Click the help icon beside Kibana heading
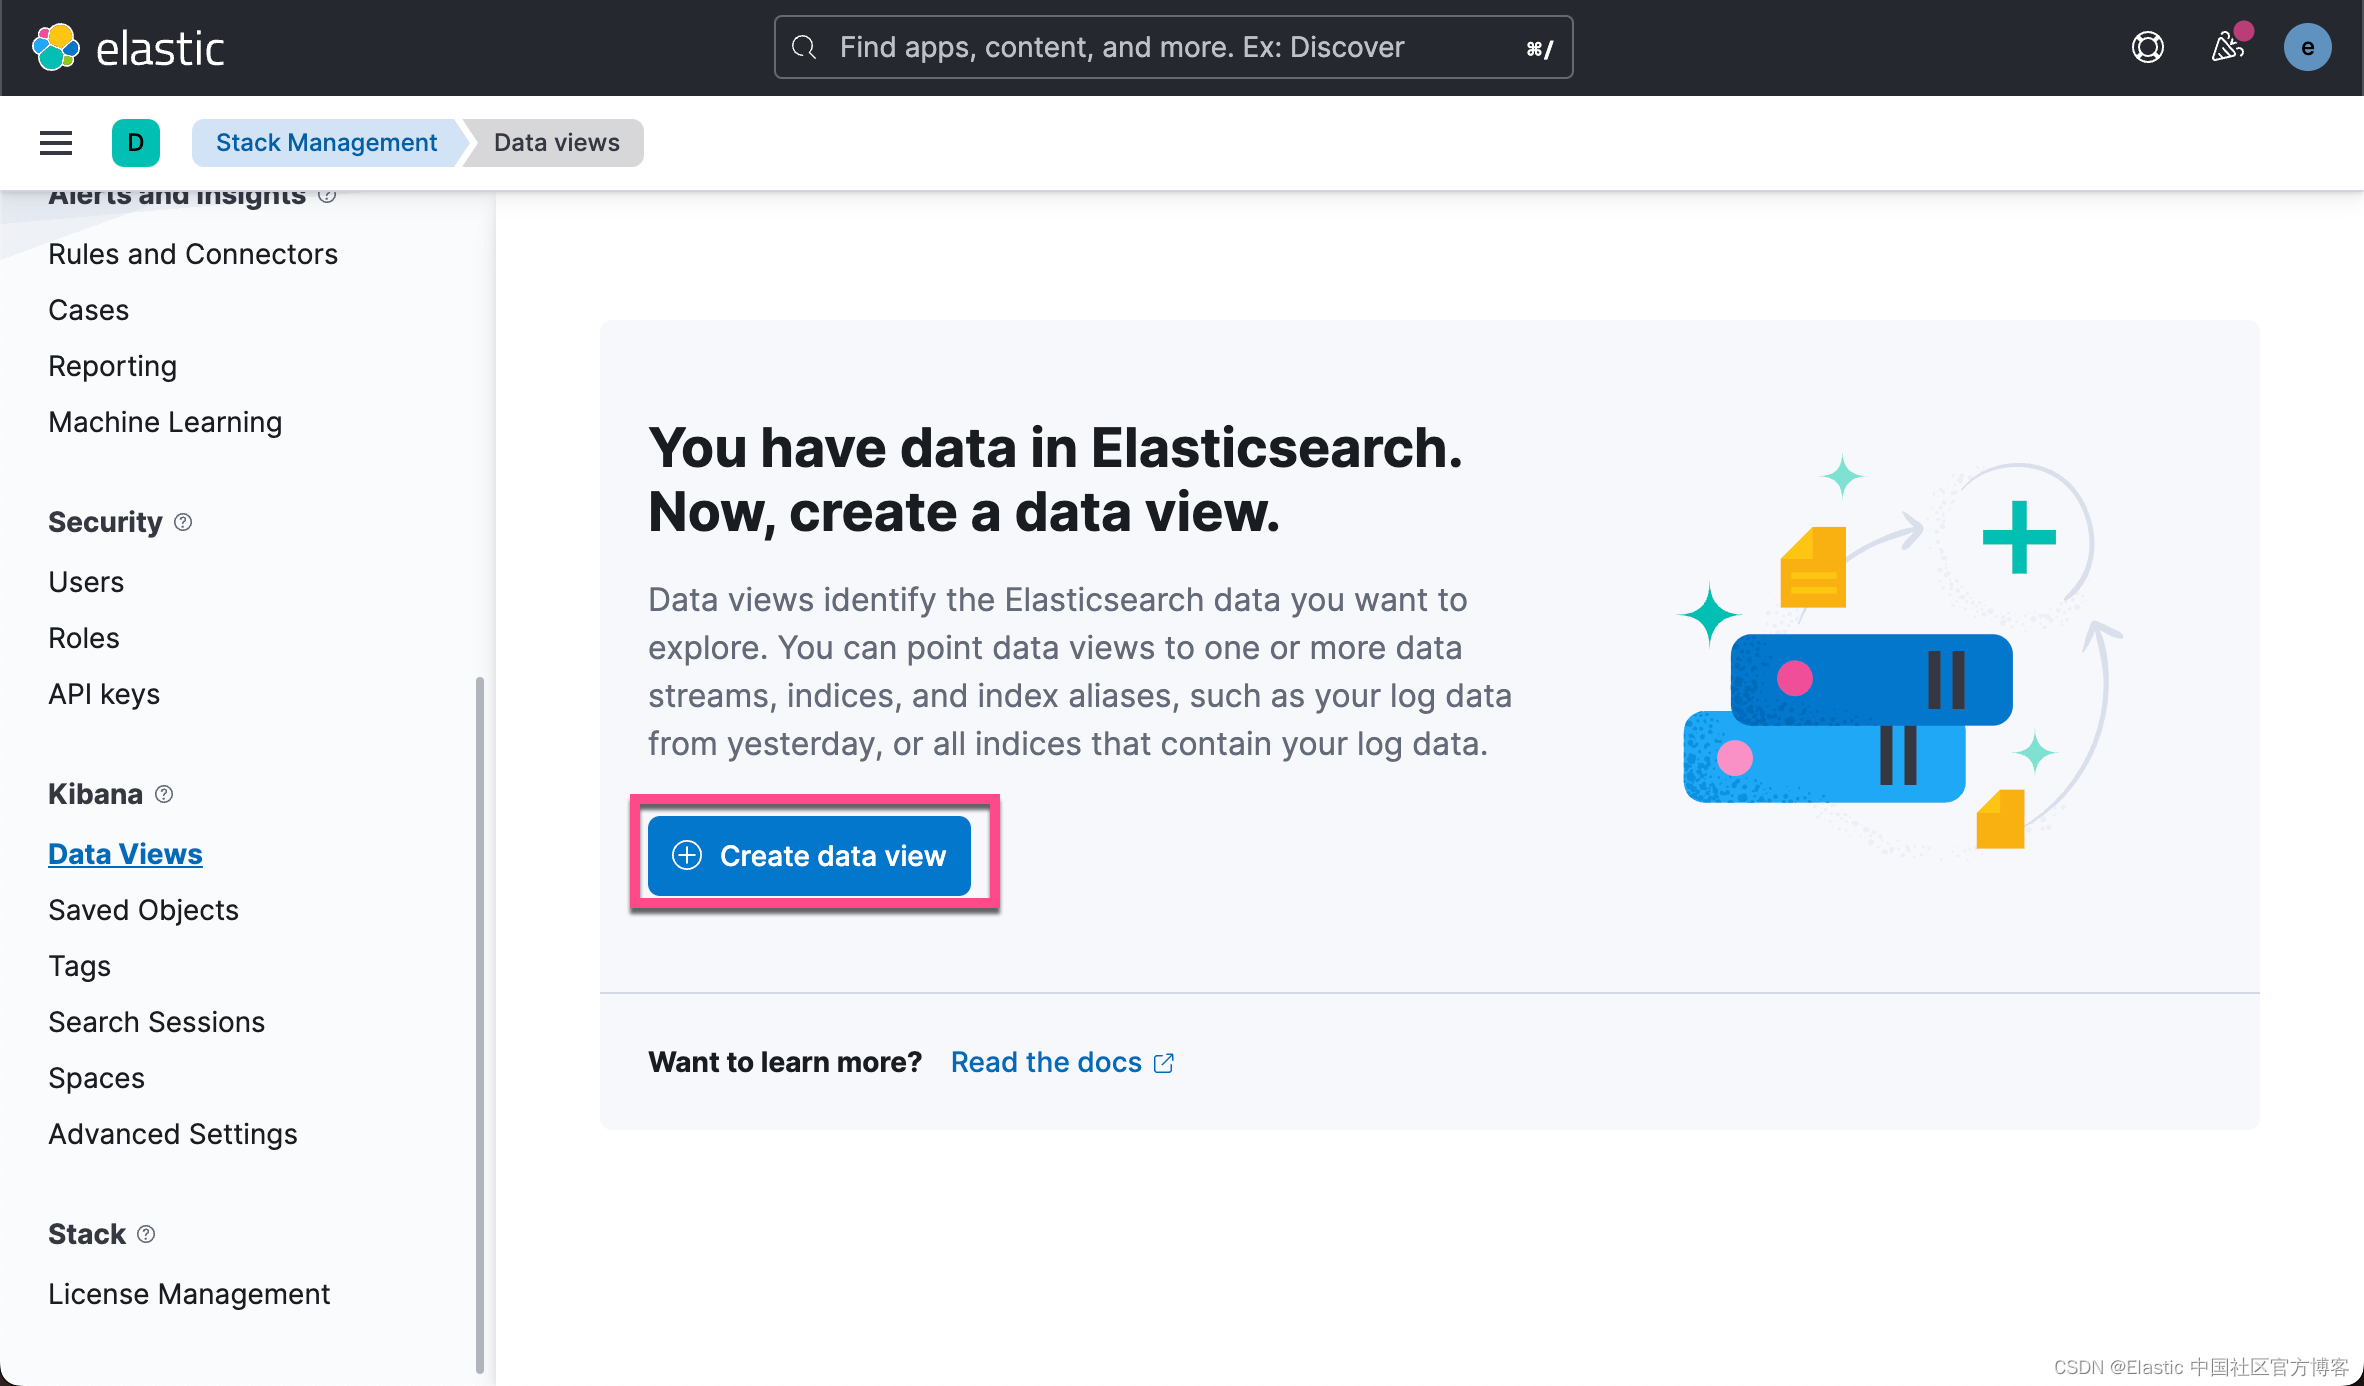This screenshot has height=1386, width=2364. pos(164,794)
